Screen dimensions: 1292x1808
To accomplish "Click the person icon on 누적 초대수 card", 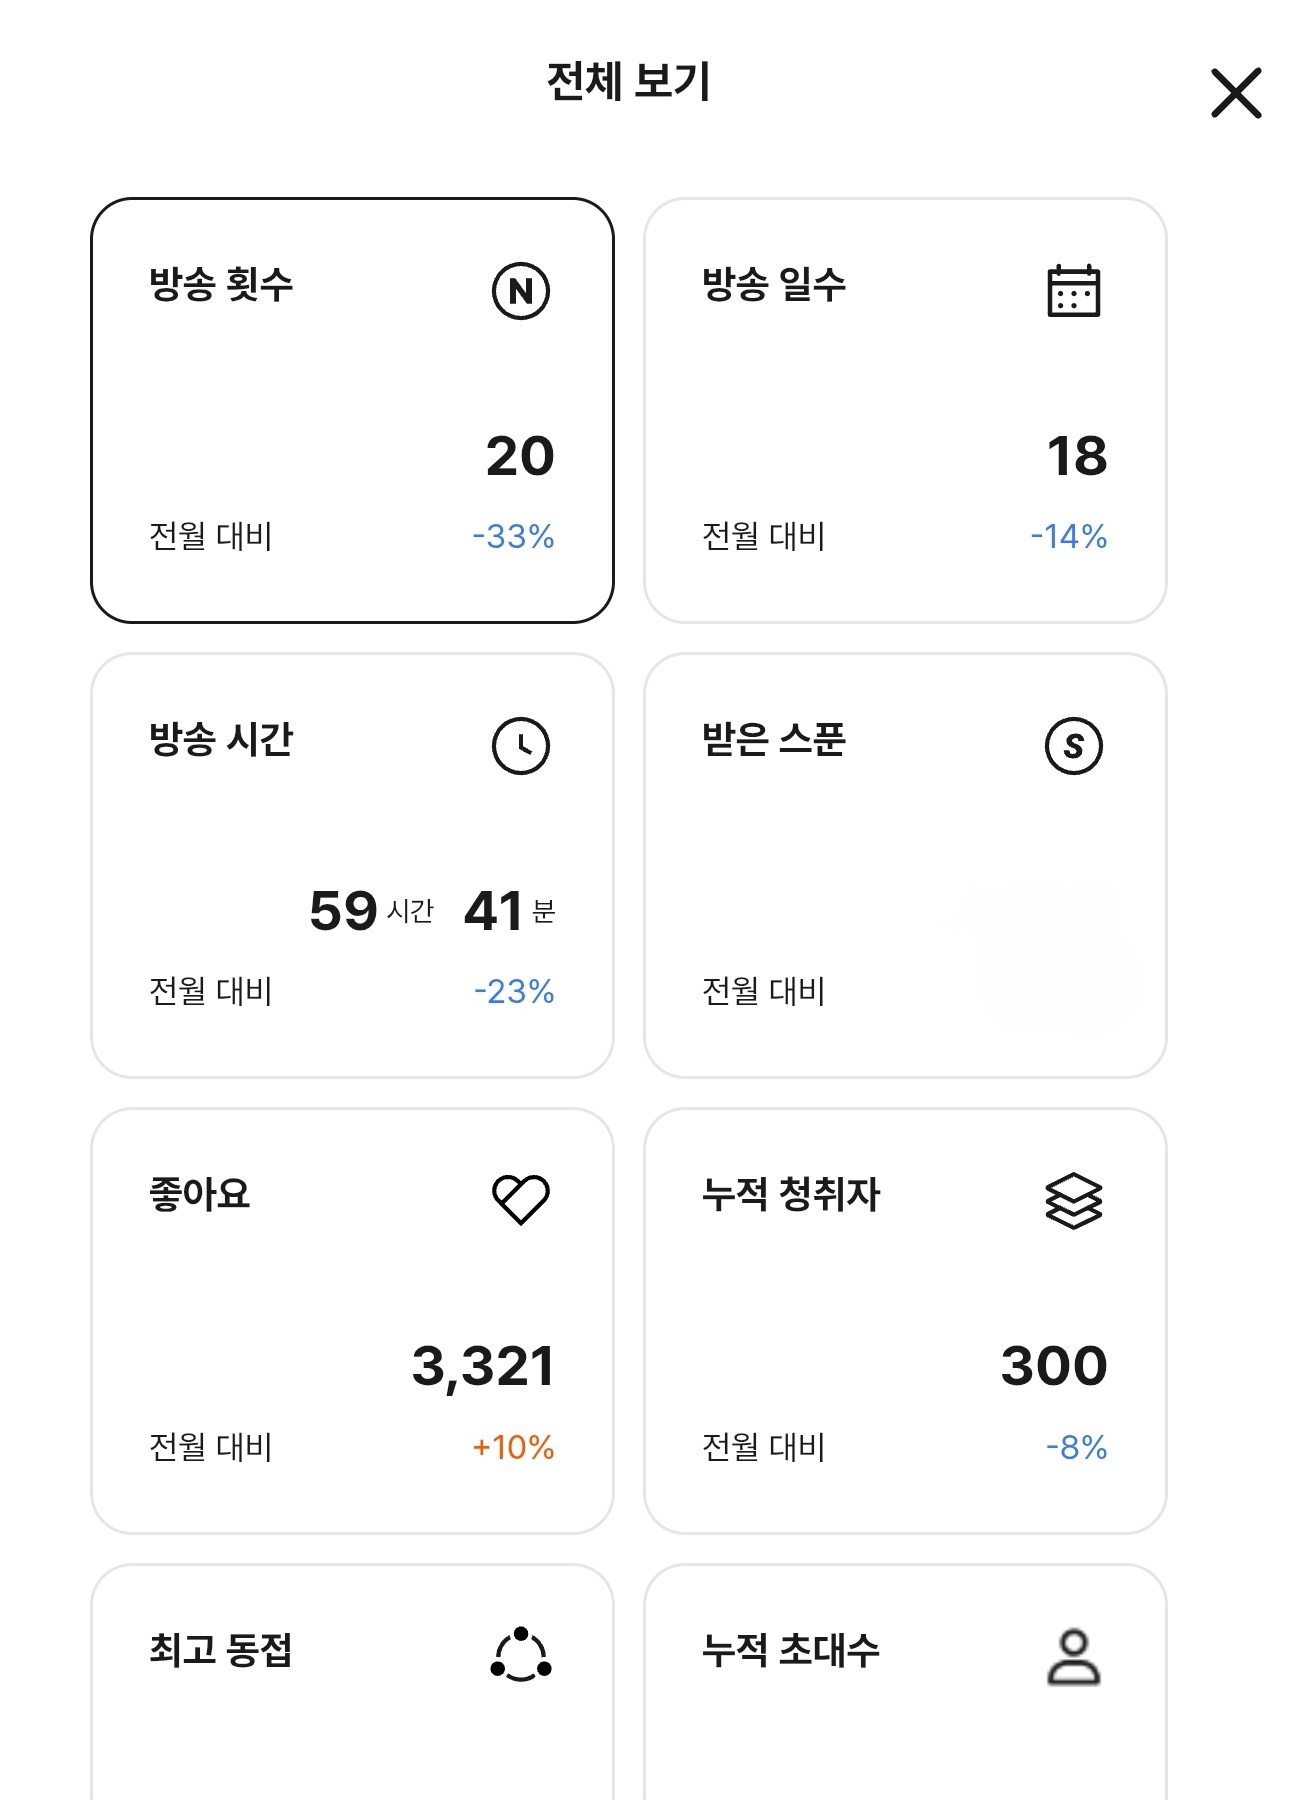I will 1074,1657.
